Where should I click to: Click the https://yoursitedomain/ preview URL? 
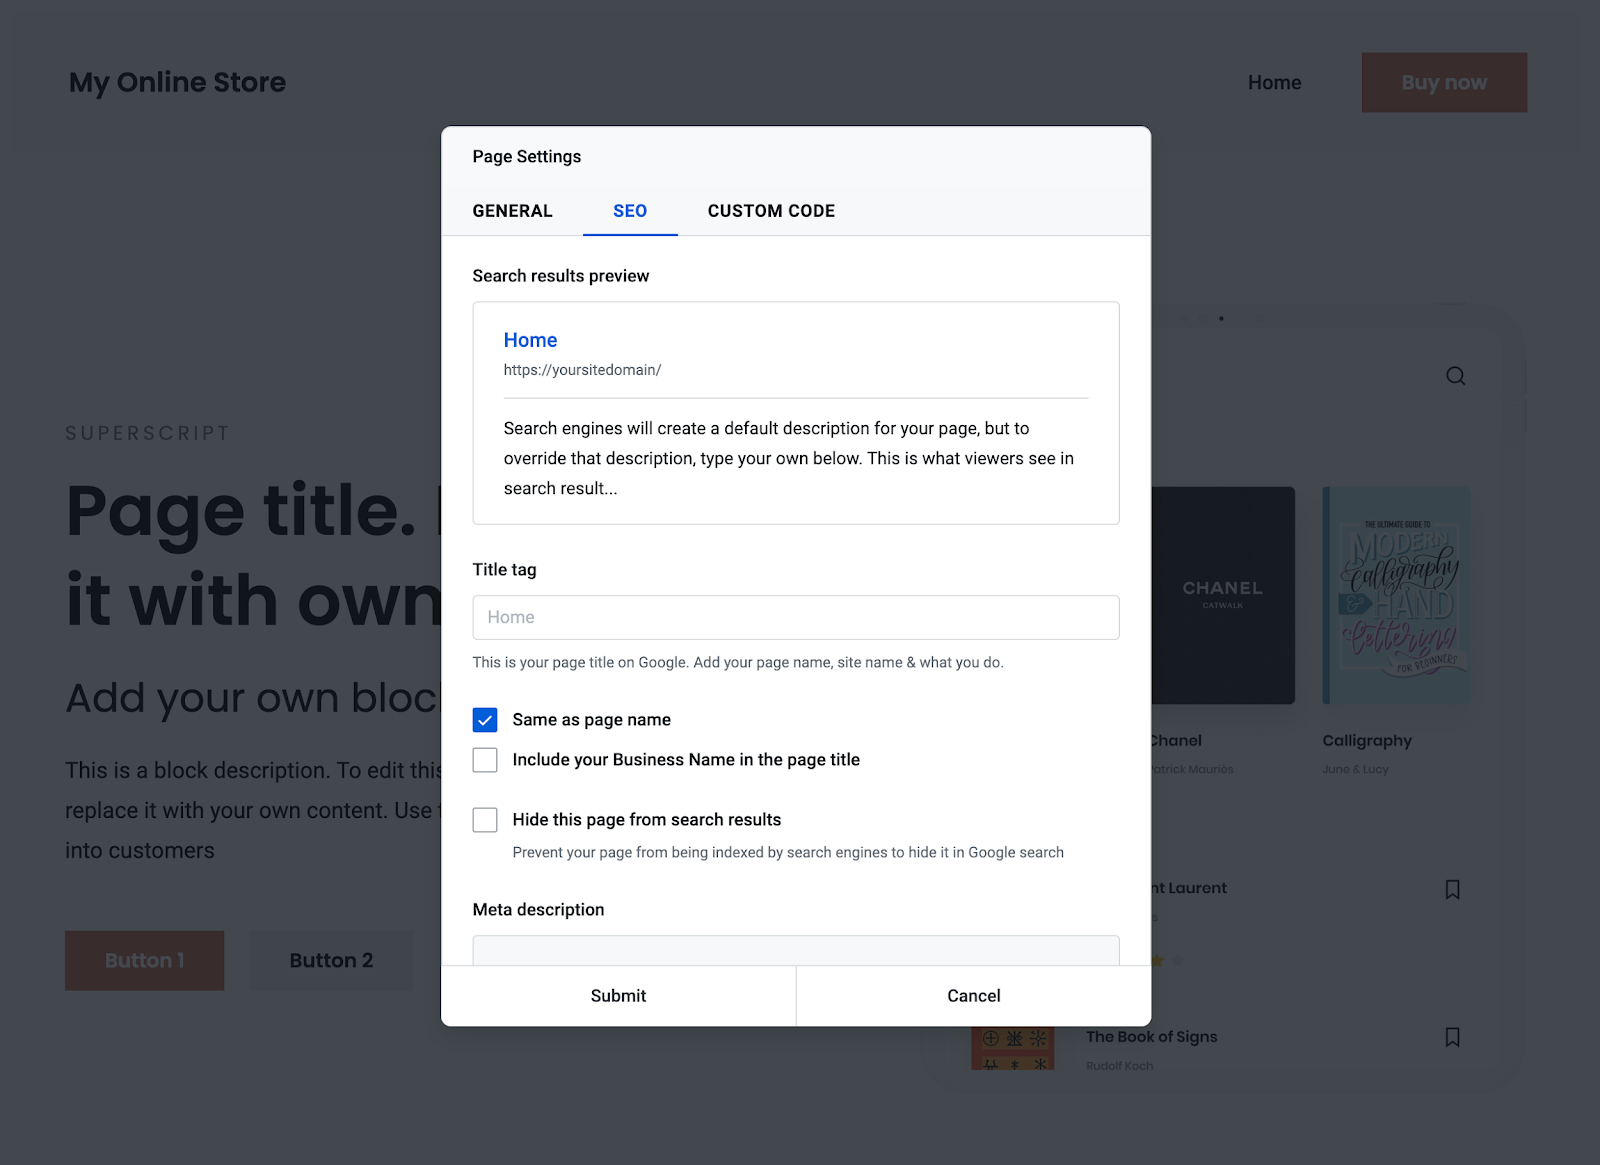[x=582, y=370]
